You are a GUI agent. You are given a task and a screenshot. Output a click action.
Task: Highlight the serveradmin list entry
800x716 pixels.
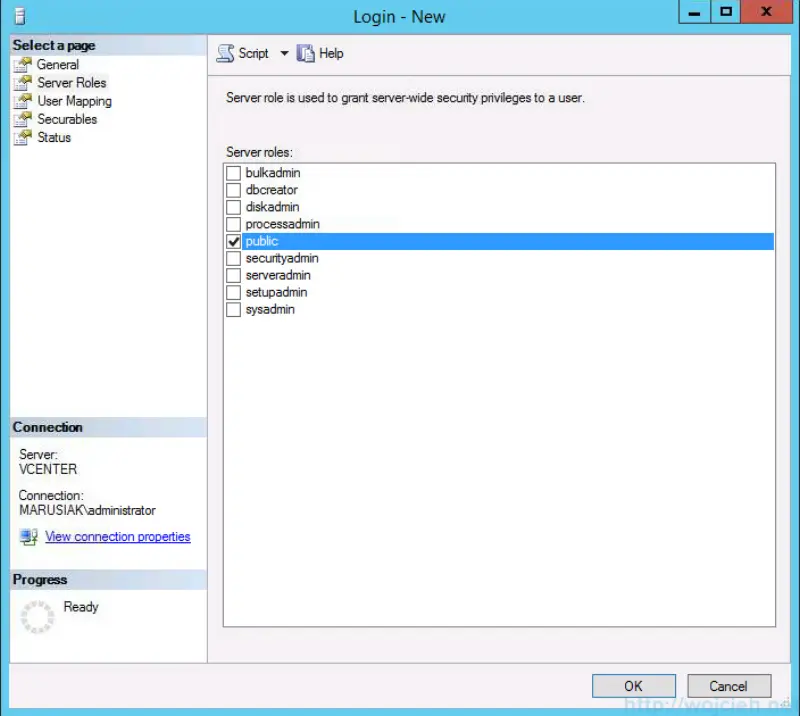click(x=278, y=275)
